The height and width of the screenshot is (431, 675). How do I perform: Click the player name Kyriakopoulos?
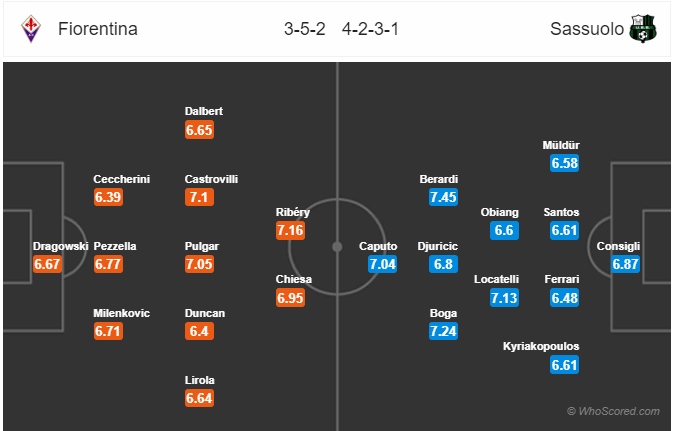[541, 347]
